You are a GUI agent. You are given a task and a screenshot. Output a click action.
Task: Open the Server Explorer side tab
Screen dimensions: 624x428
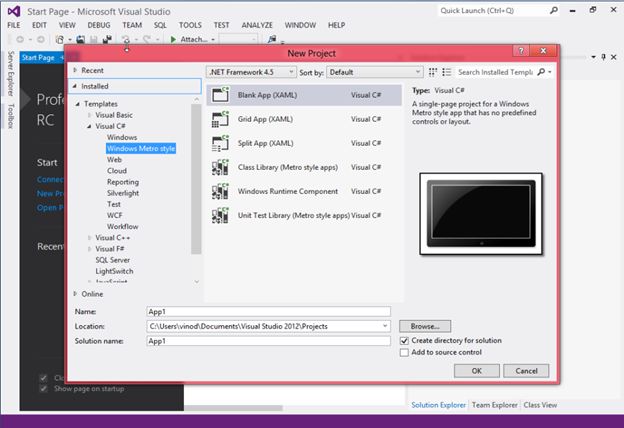point(11,73)
